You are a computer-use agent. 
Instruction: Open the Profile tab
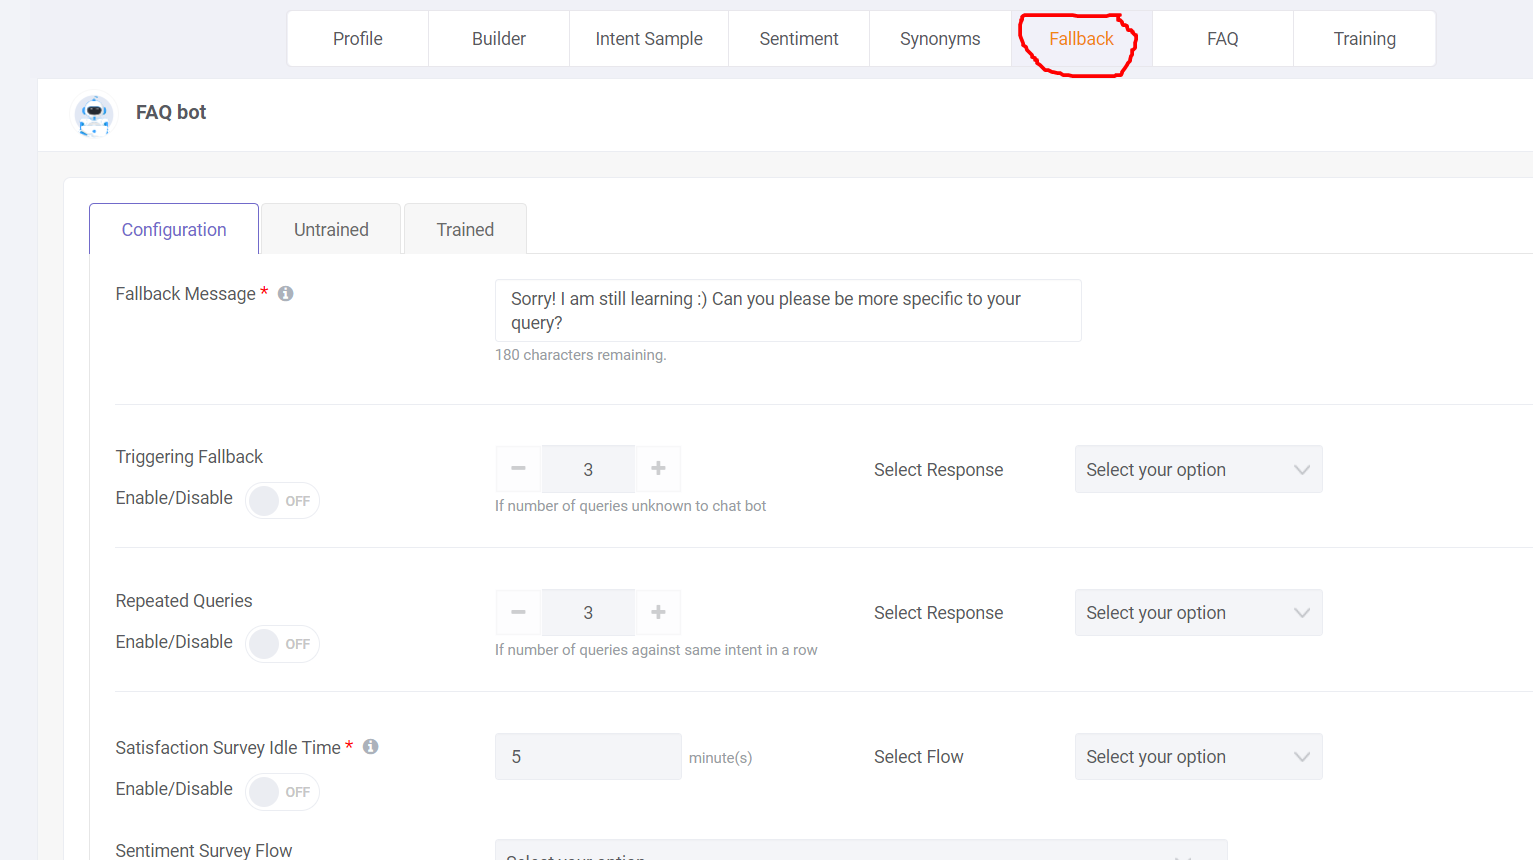358,39
